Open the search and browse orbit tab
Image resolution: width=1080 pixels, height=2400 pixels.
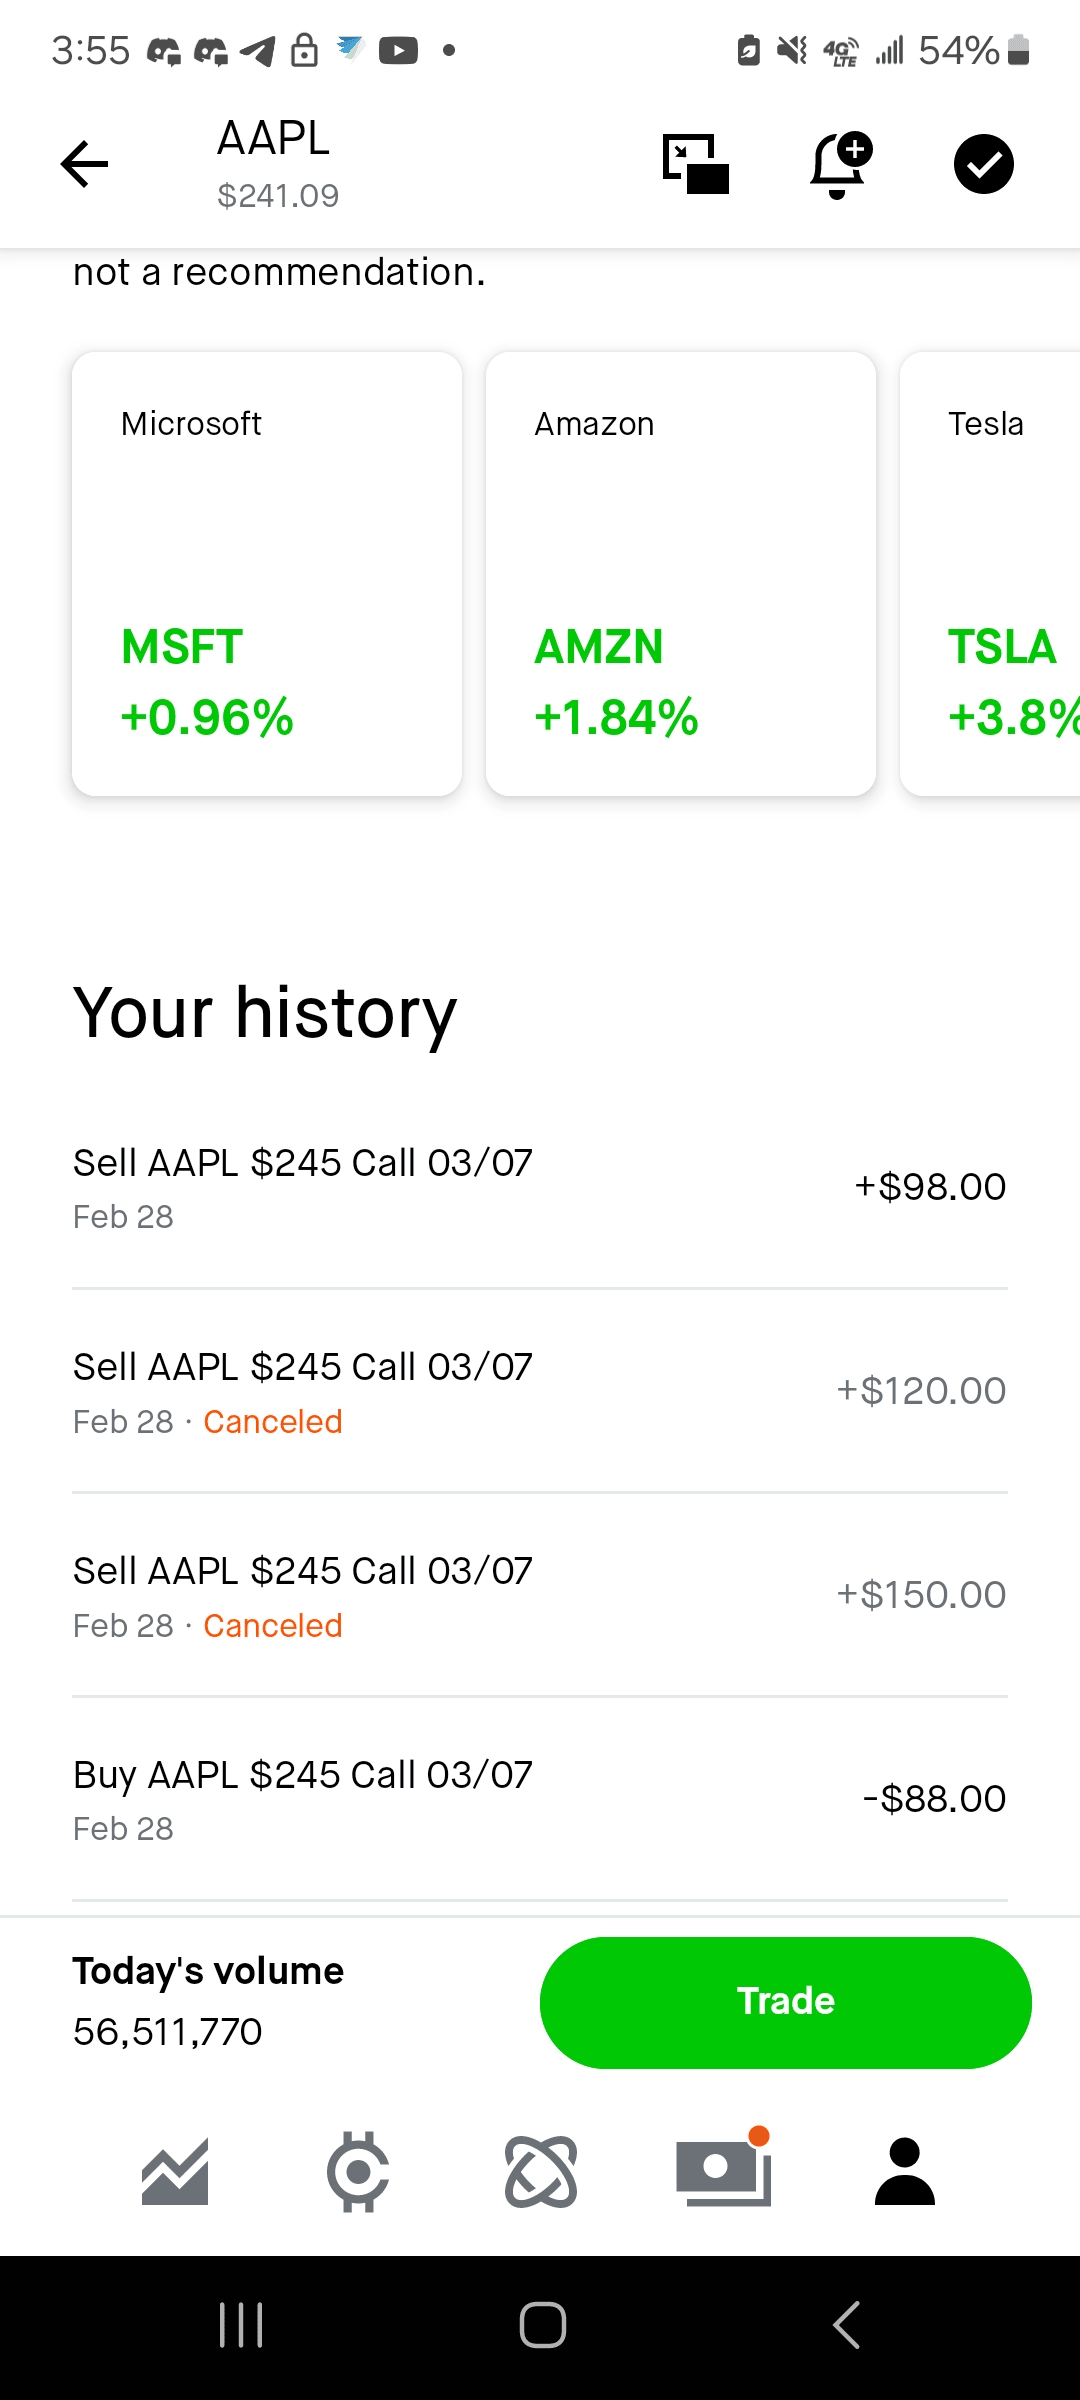tap(541, 2171)
